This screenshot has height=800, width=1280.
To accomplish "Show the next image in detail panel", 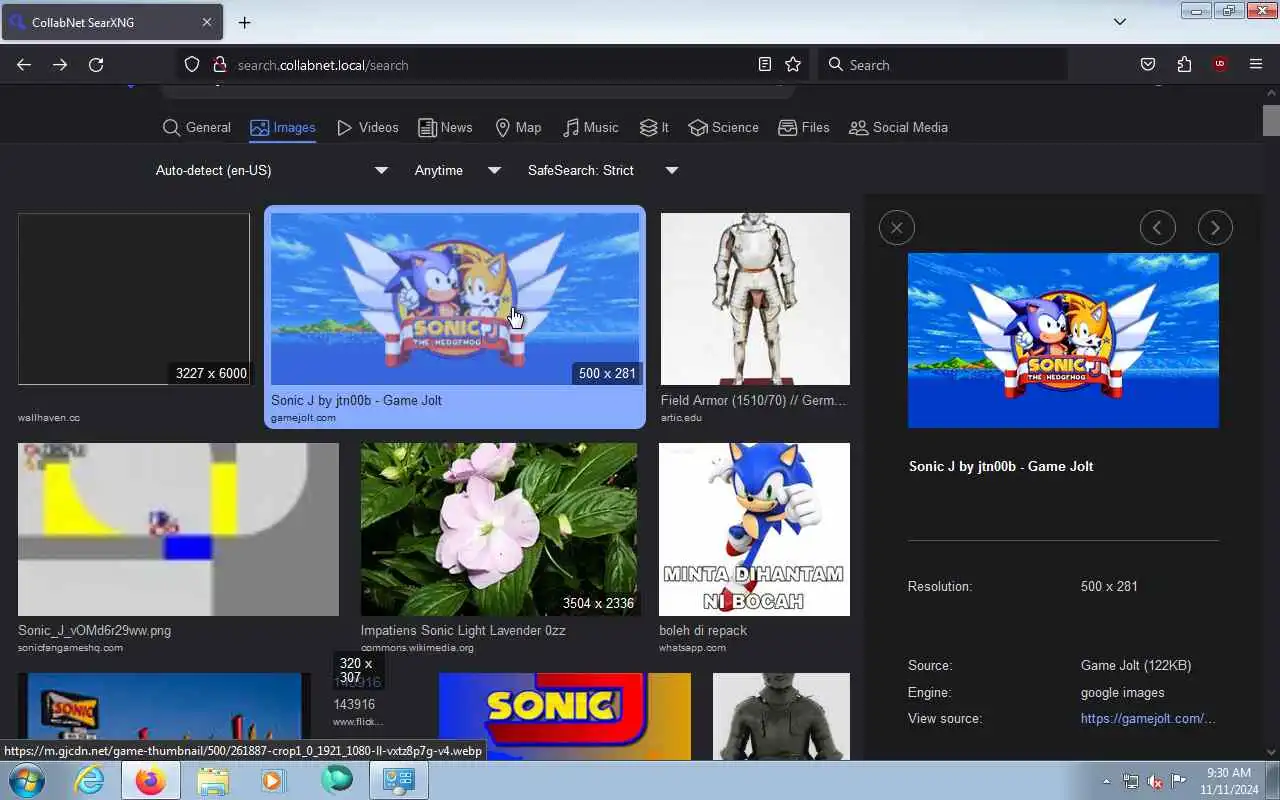I will coord(1215,228).
